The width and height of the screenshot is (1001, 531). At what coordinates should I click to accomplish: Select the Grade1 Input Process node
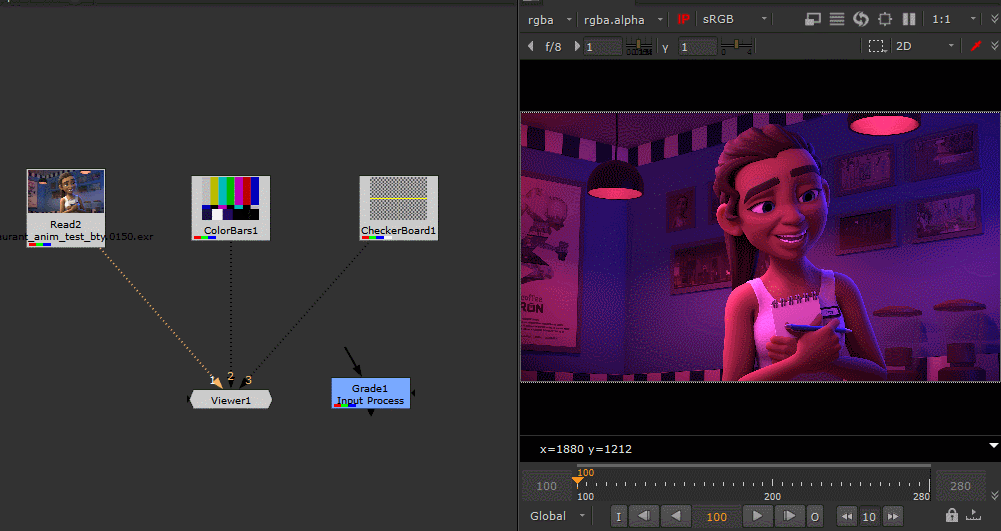370,394
